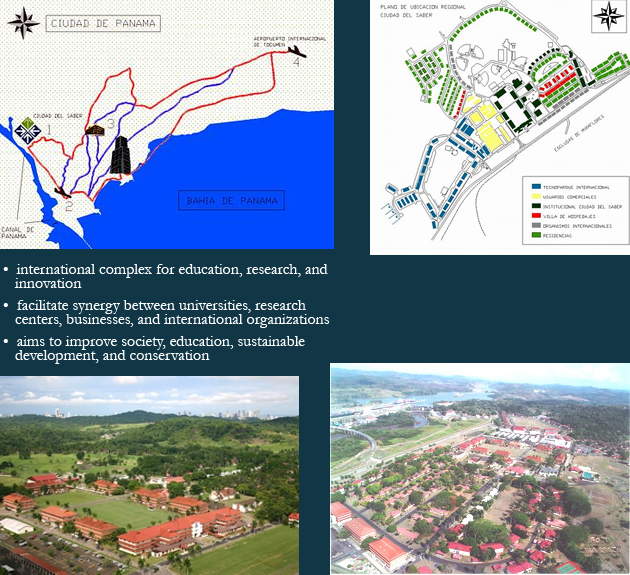Image resolution: width=630 pixels, height=575 pixels.
Task: Click the gray Organismos Internacionales legend swatch
Action: (x=537, y=226)
